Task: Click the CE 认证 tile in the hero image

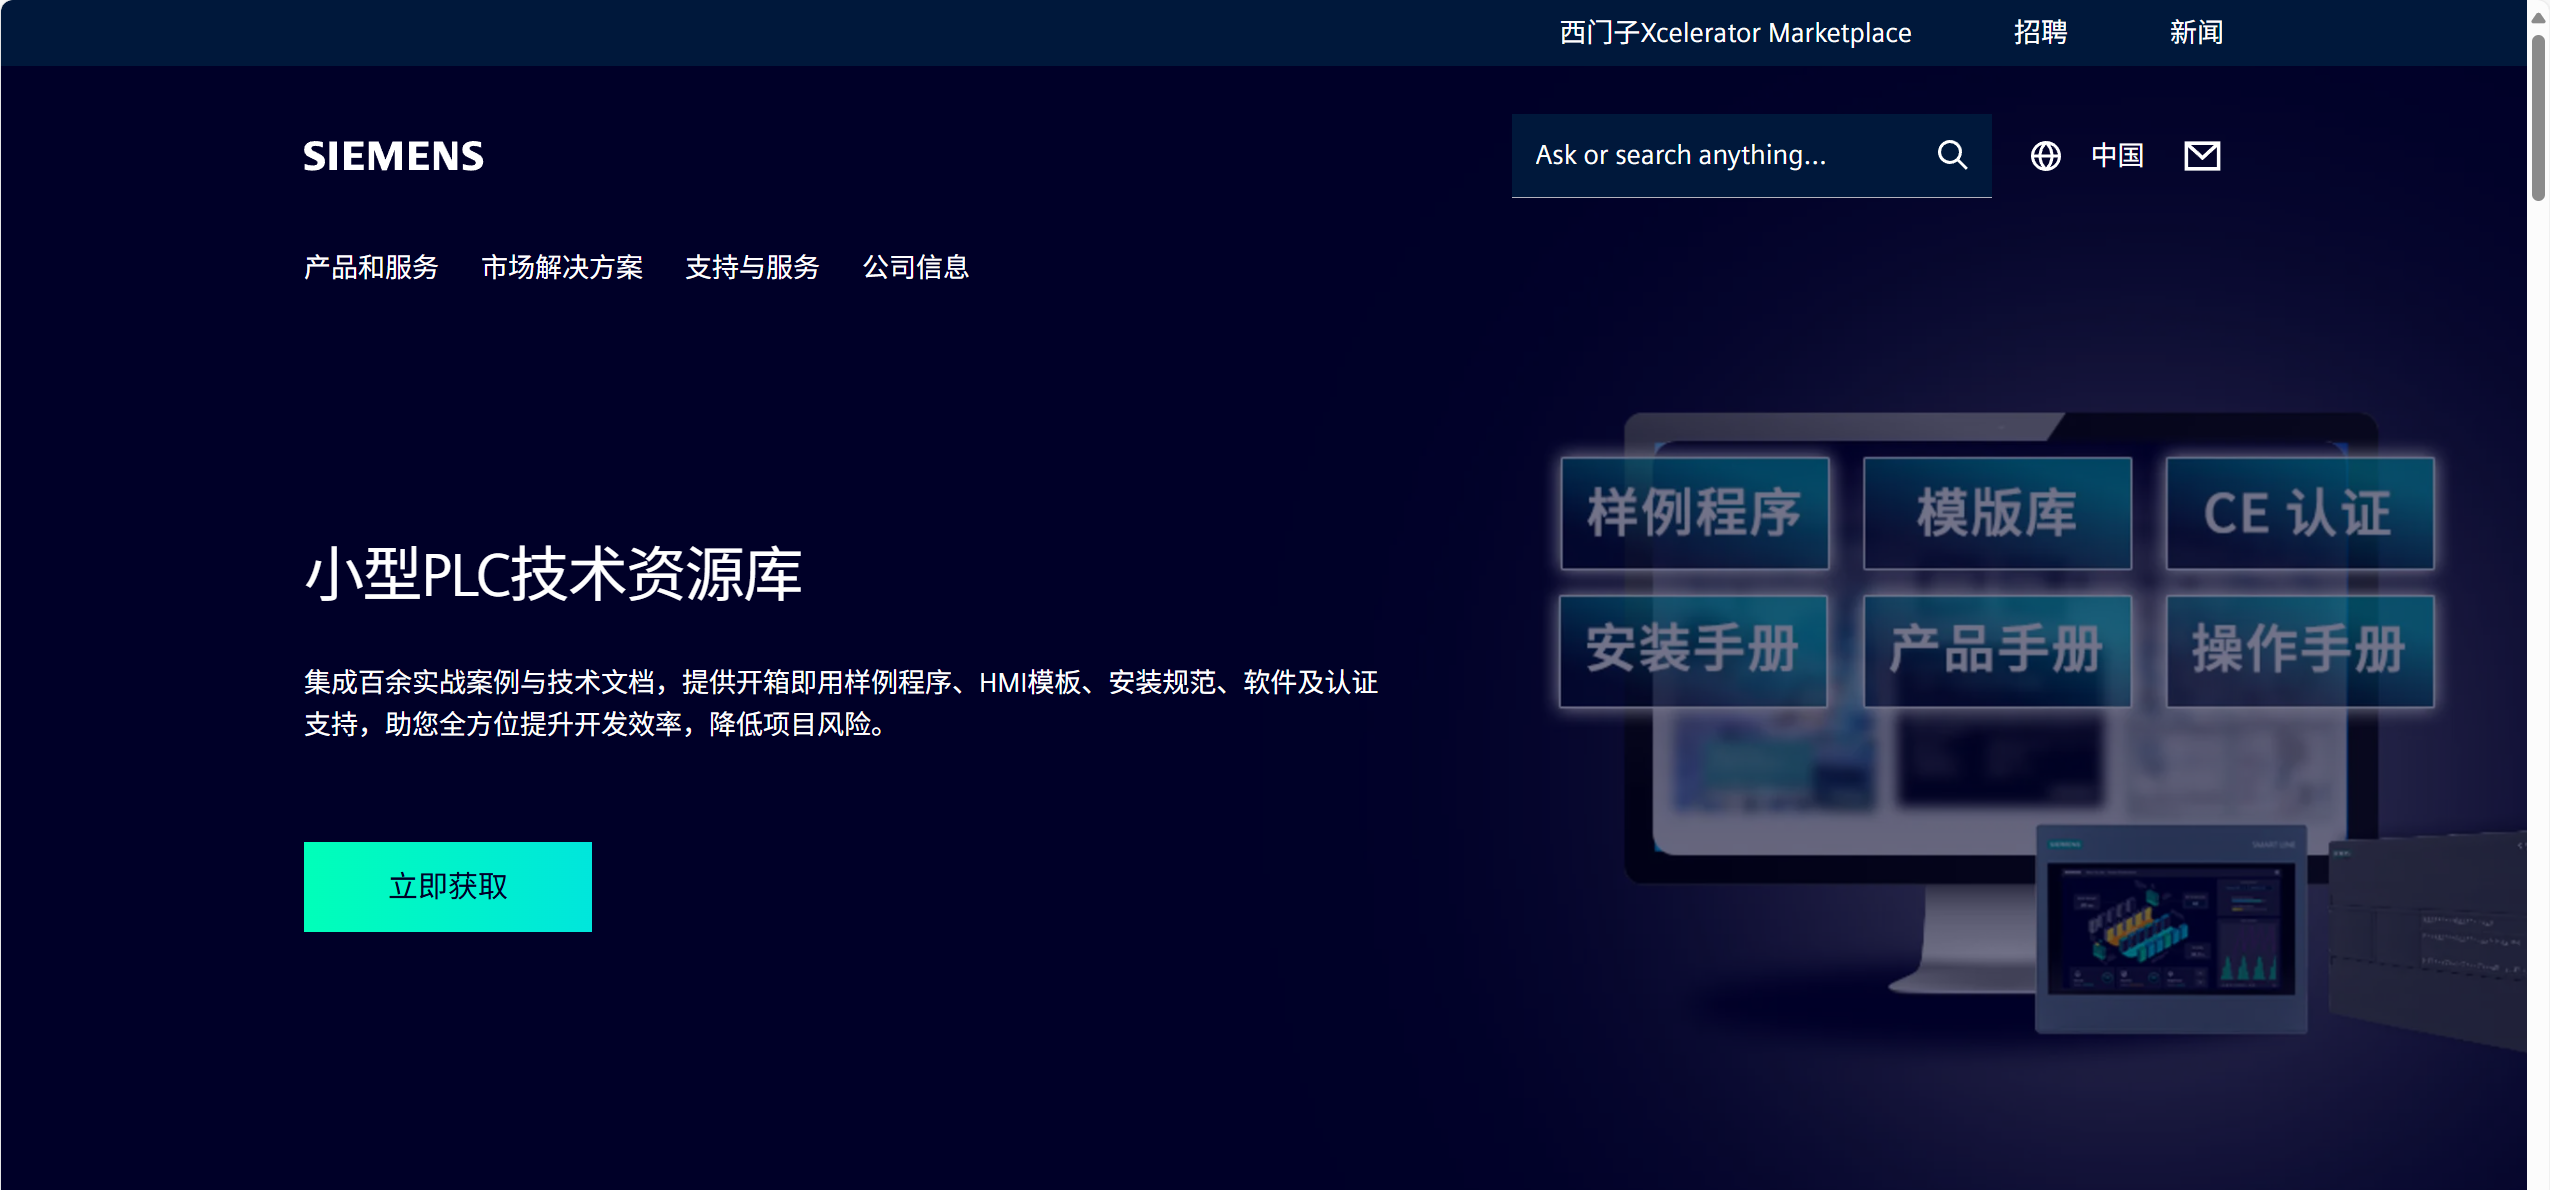Action: click(x=2298, y=513)
